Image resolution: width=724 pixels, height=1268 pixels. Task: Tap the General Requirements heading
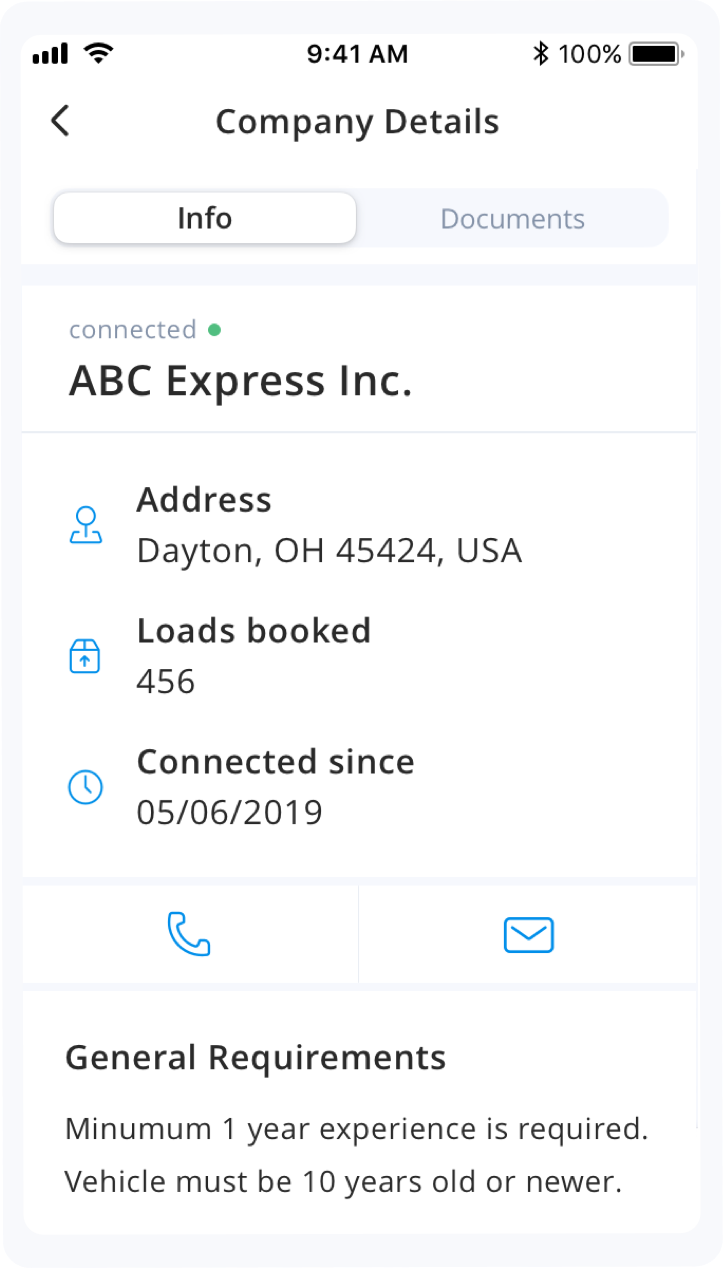point(256,1057)
